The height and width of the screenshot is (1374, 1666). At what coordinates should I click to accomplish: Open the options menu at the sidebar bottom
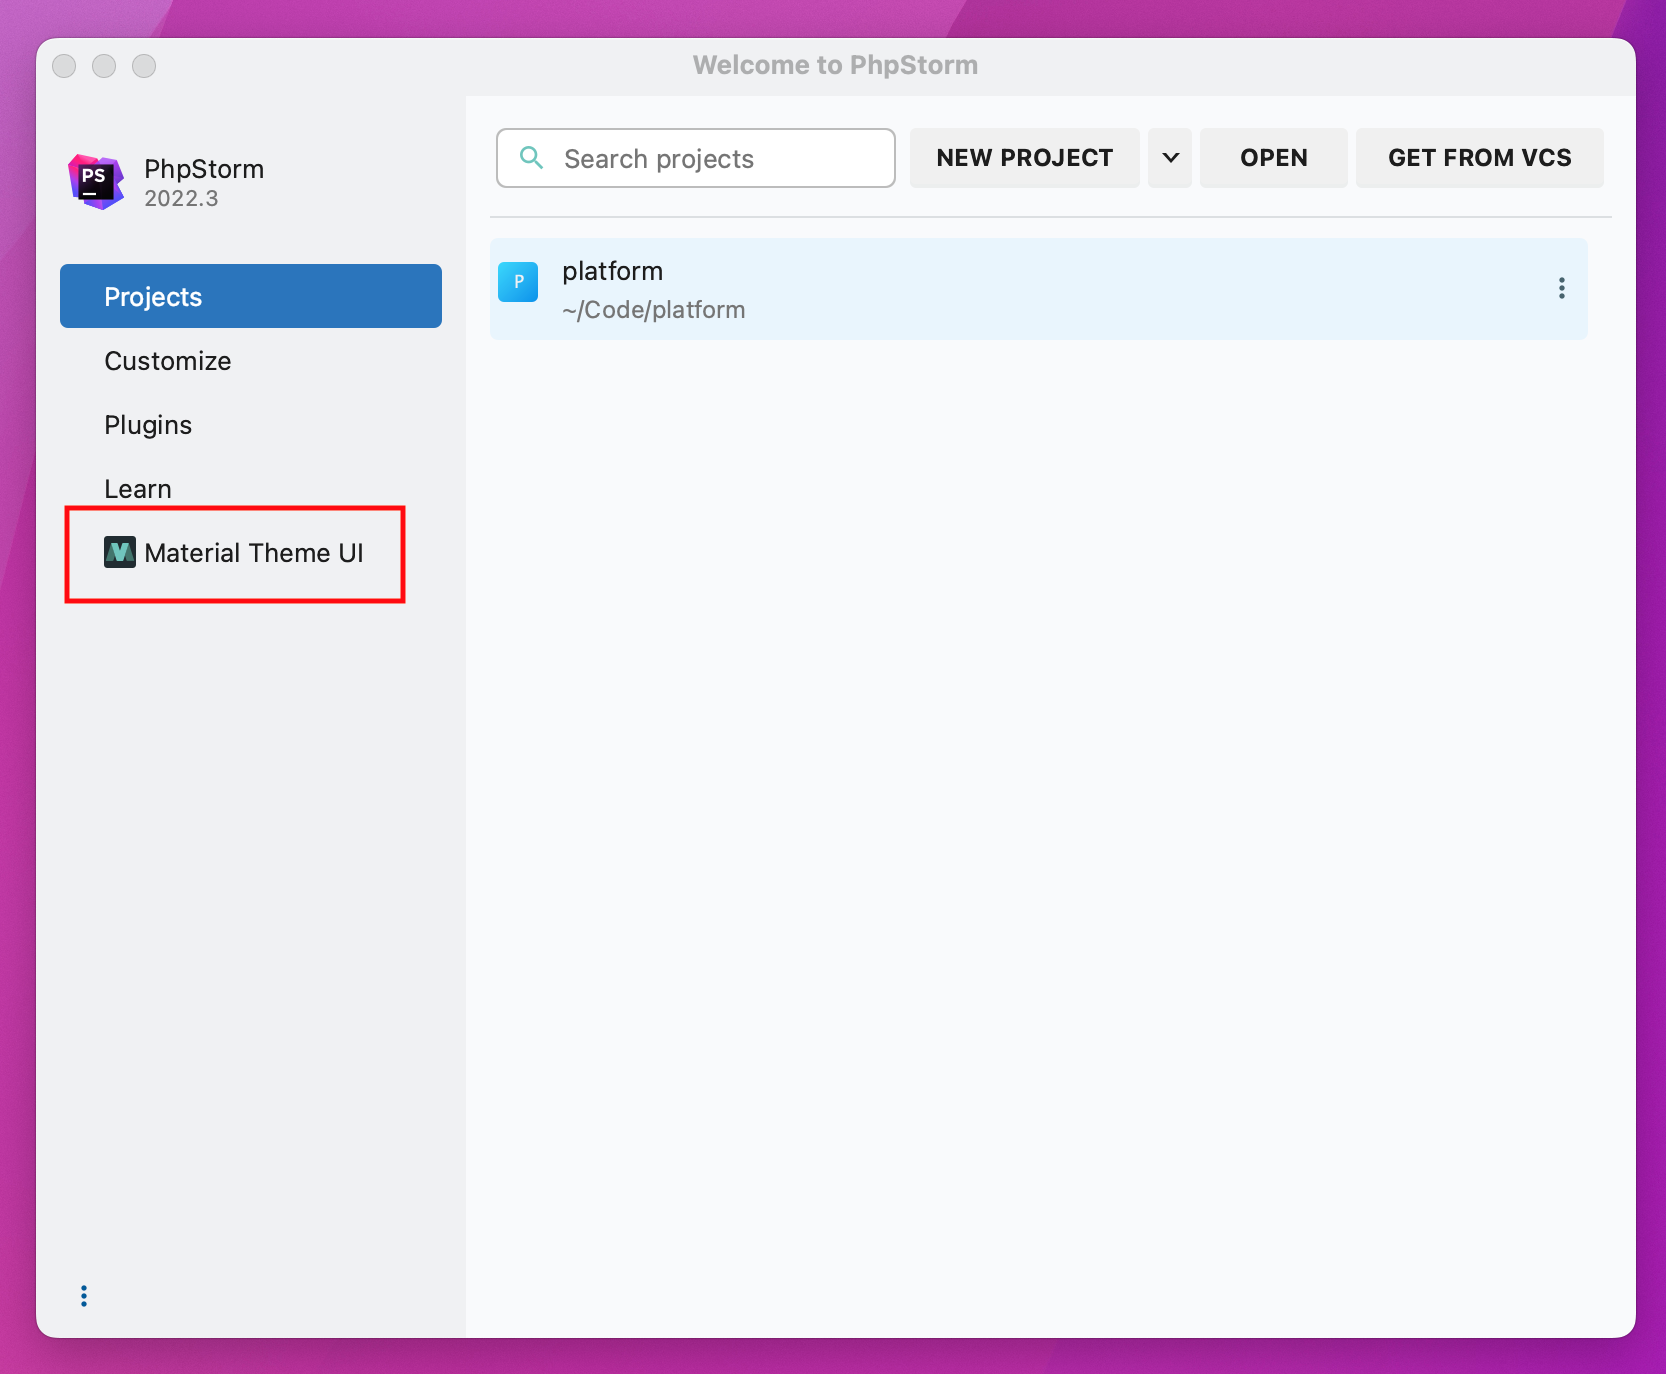click(84, 1296)
